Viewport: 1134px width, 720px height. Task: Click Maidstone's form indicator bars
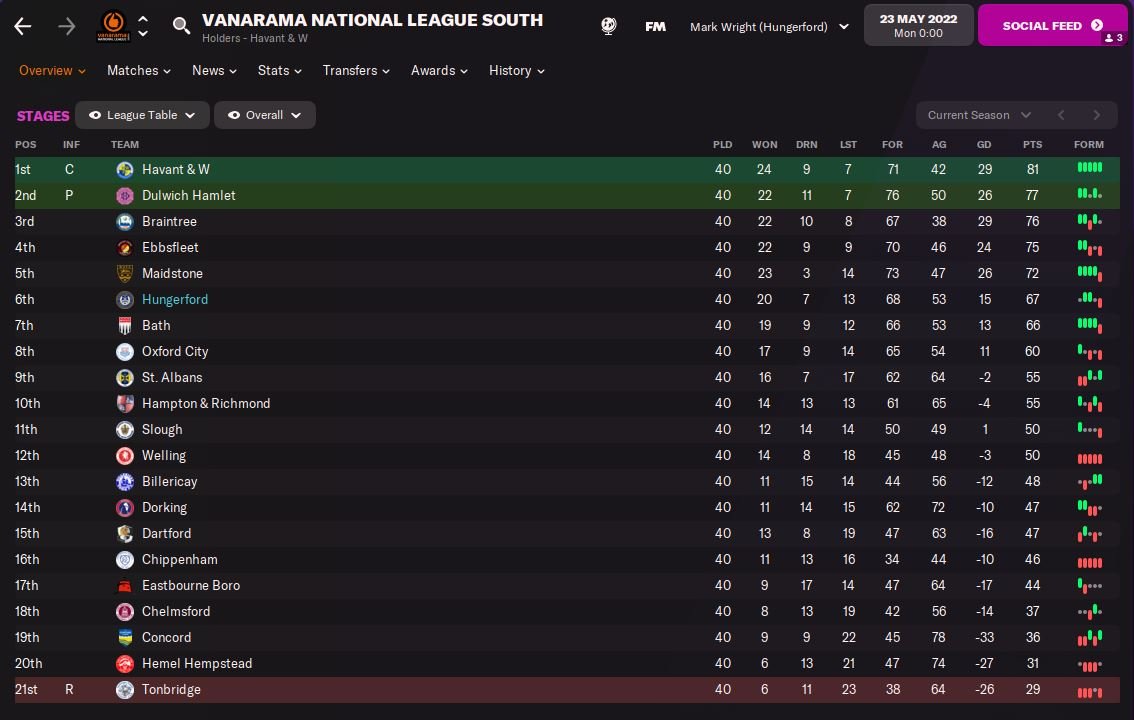tap(1089, 273)
